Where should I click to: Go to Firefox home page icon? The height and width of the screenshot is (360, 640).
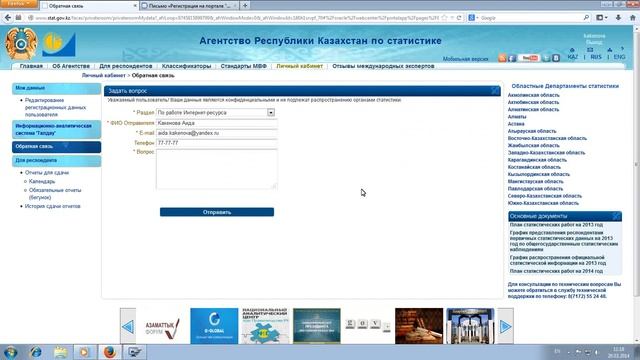(632, 18)
